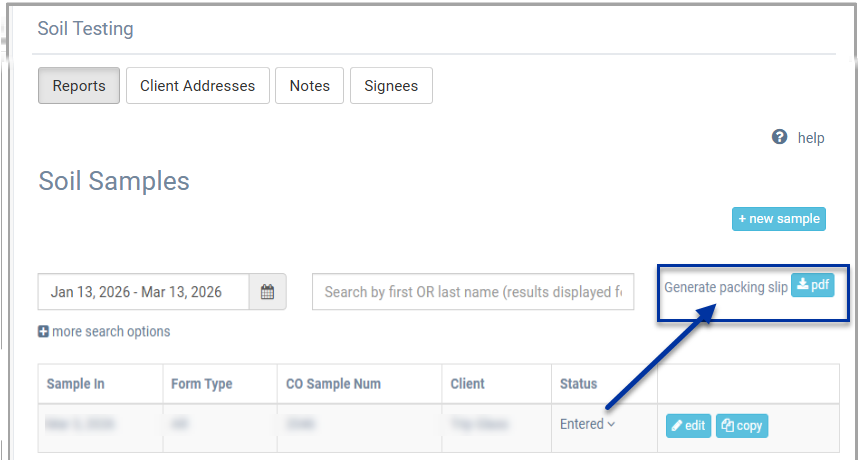Download the packing slip pdf

coord(812,285)
